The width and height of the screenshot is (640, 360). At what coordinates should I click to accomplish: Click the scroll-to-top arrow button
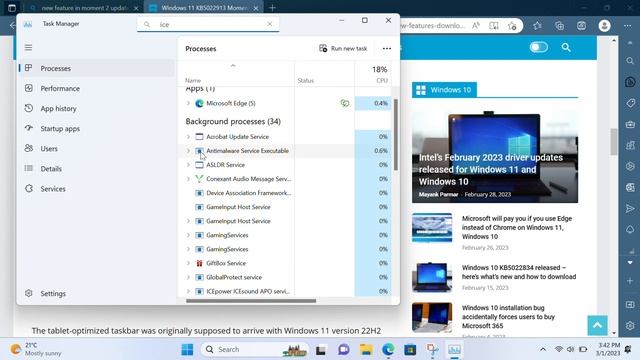click(597, 325)
